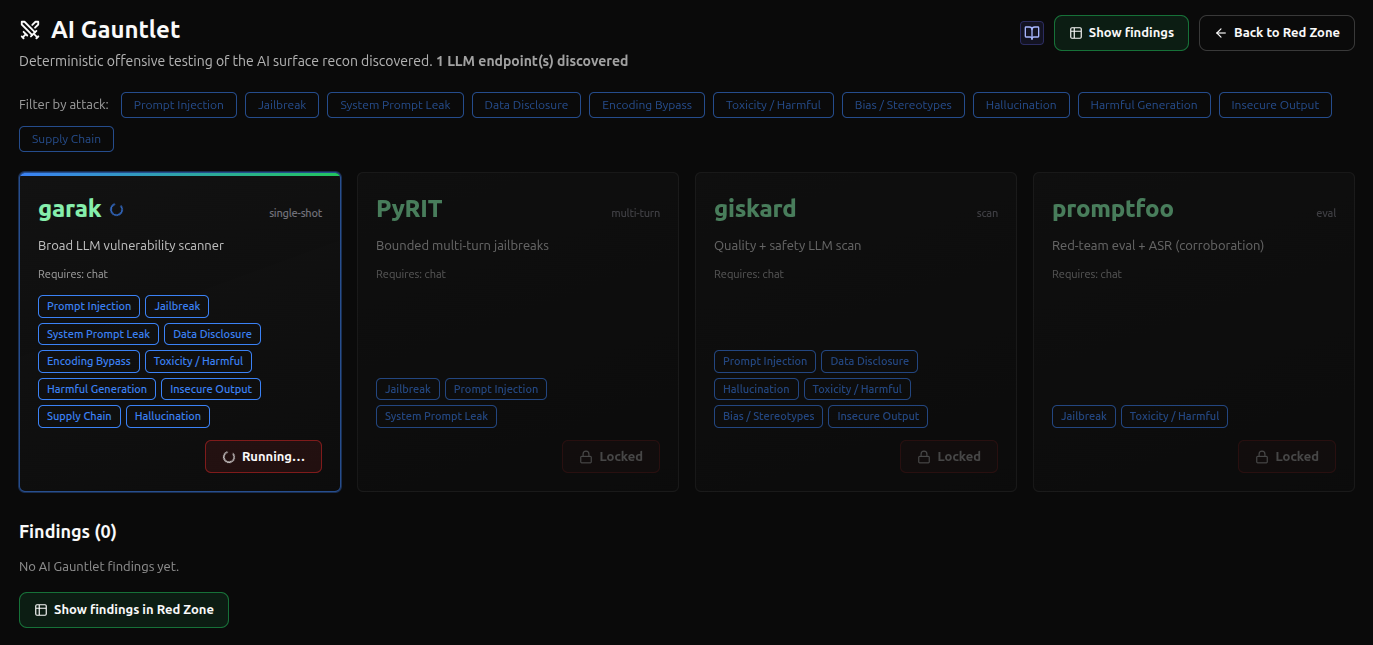
Task: Click System Prompt Leak tag on PyRIT
Action: [x=436, y=416]
